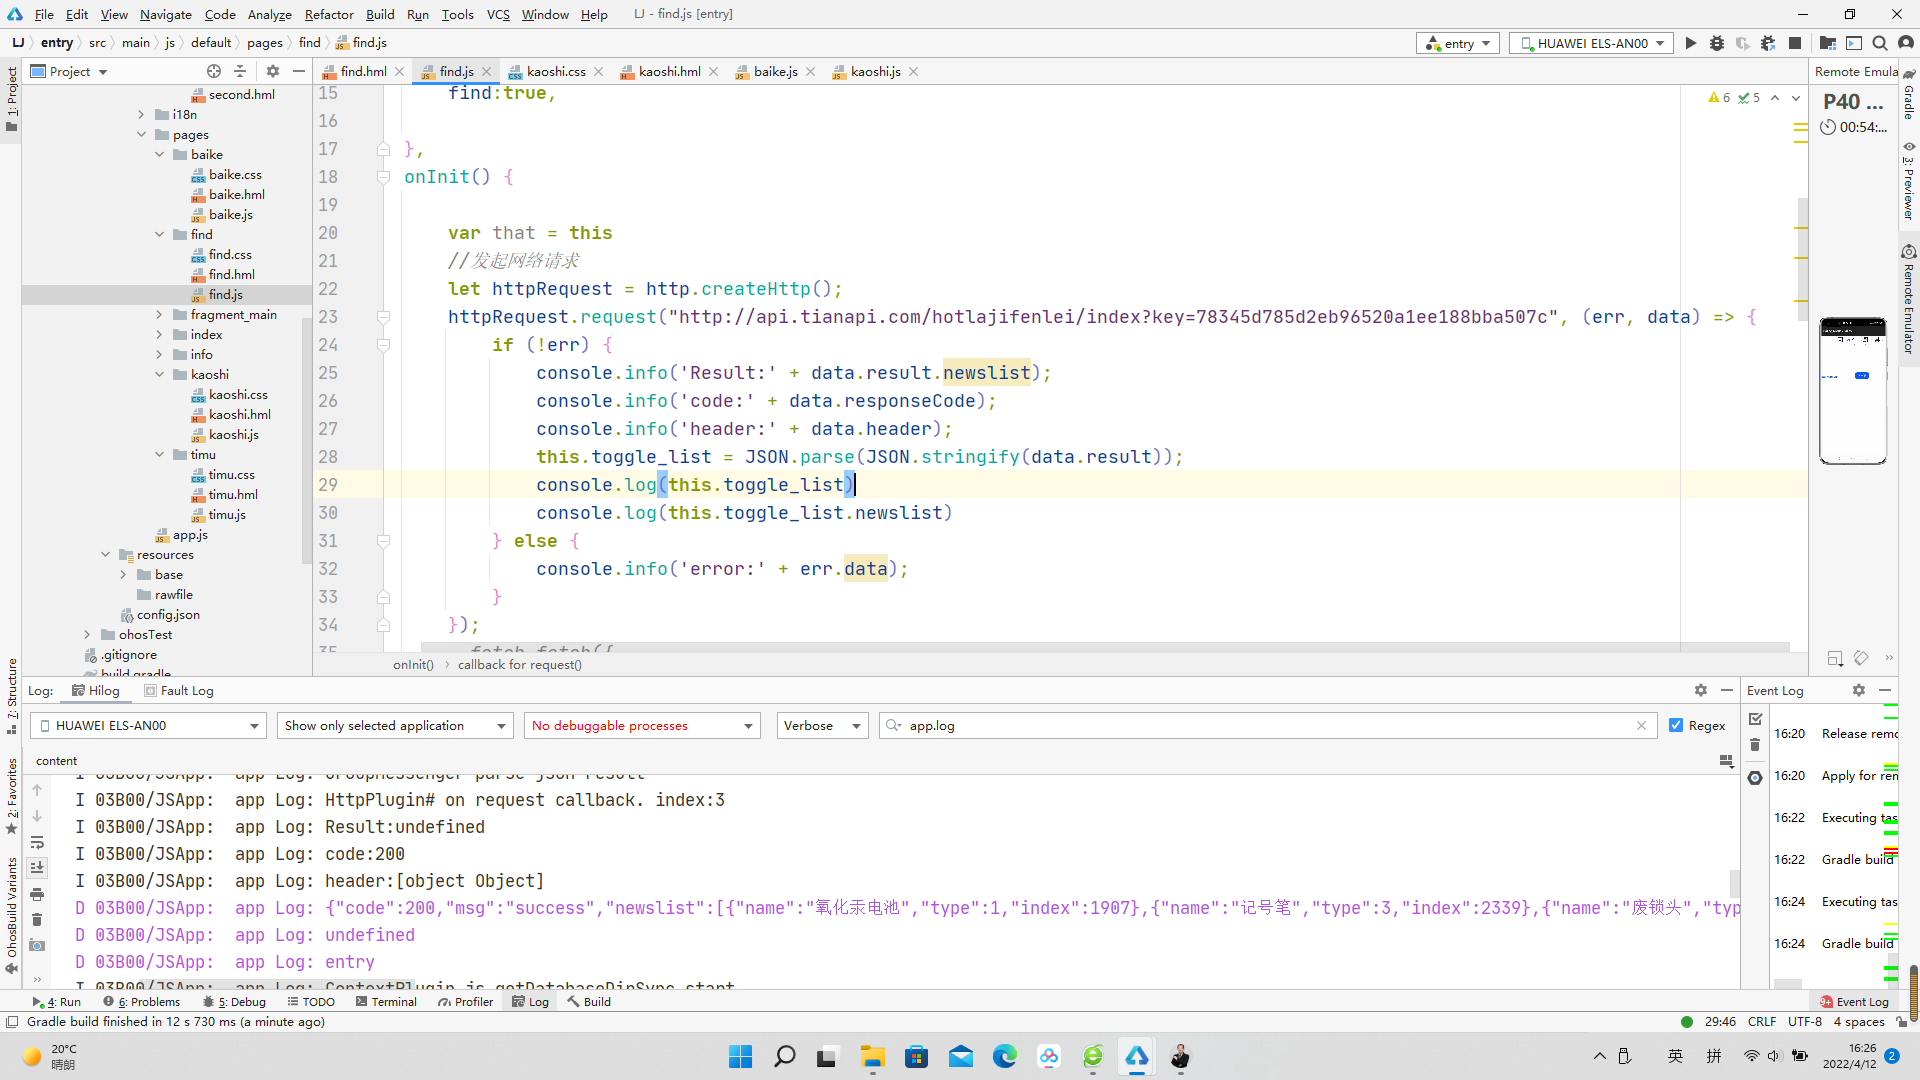Collapse the baike folder

click(160, 154)
